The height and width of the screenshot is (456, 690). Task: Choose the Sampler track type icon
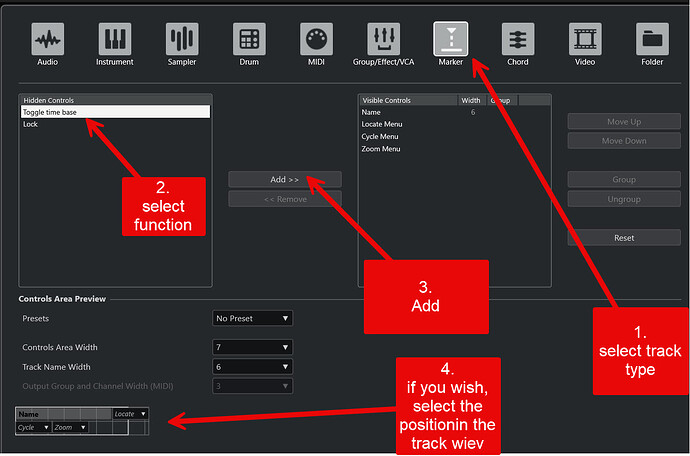(x=182, y=39)
